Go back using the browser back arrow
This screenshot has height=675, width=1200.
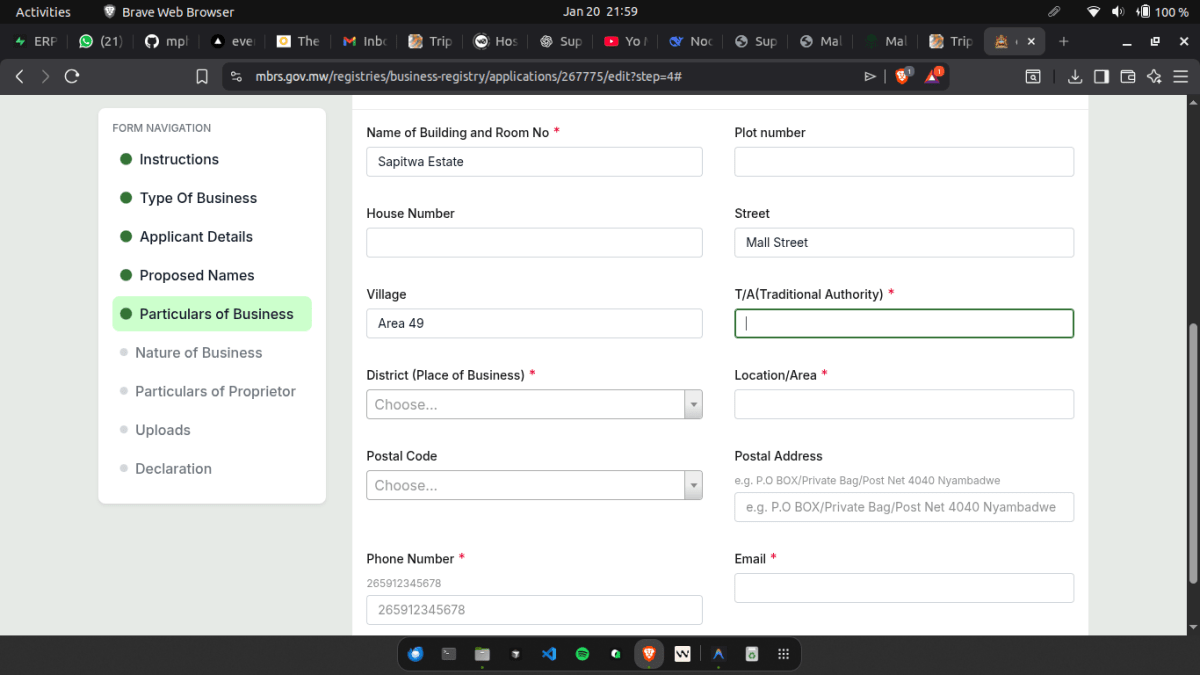click(19, 76)
